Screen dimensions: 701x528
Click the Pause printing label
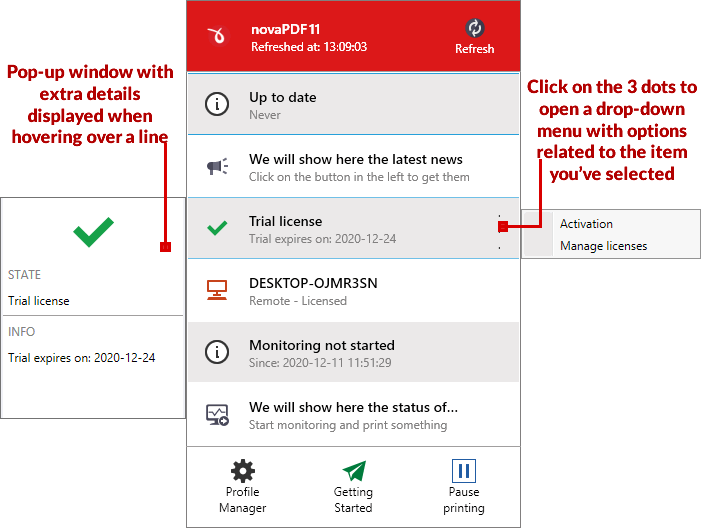click(x=464, y=500)
